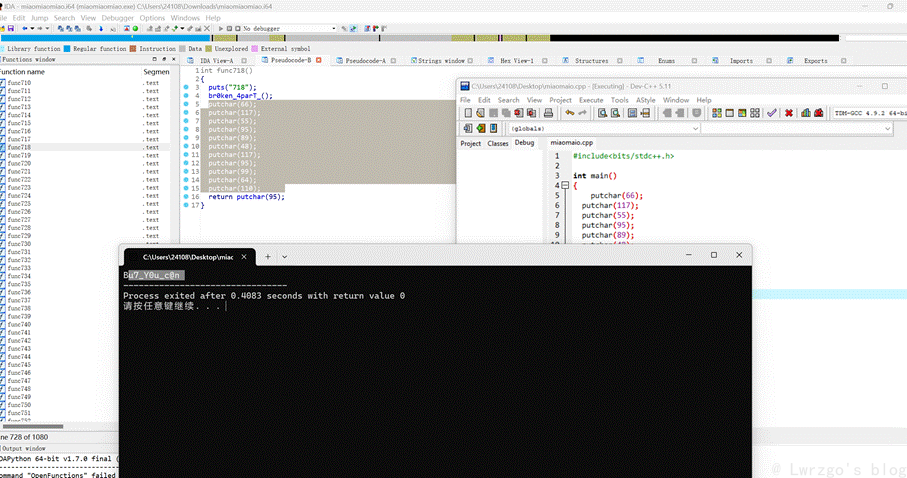Screen dimensions: 907x478
Task: Open Dev-C++ Execute menu
Action: click(x=591, y=100)
